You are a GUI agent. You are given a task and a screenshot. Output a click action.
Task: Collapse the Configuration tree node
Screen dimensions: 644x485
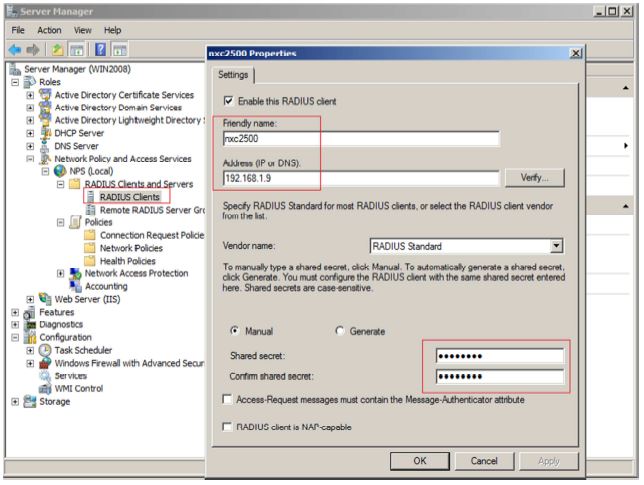(16, 338)
